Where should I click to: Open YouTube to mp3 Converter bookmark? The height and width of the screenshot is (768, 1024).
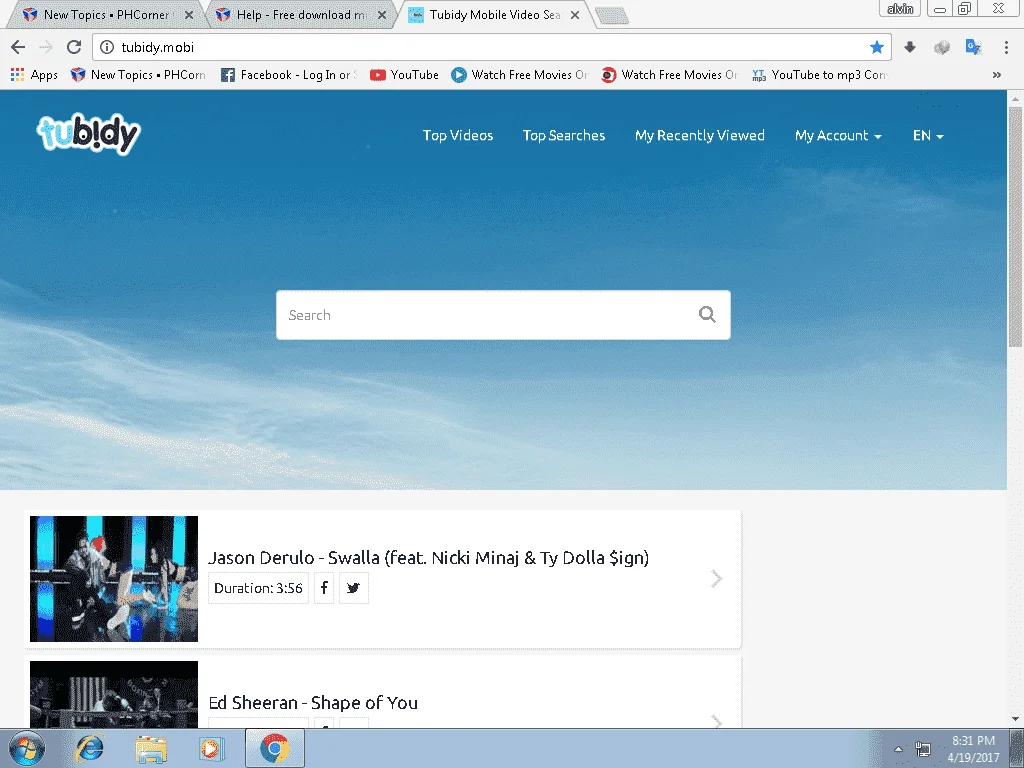click(820, 74)
